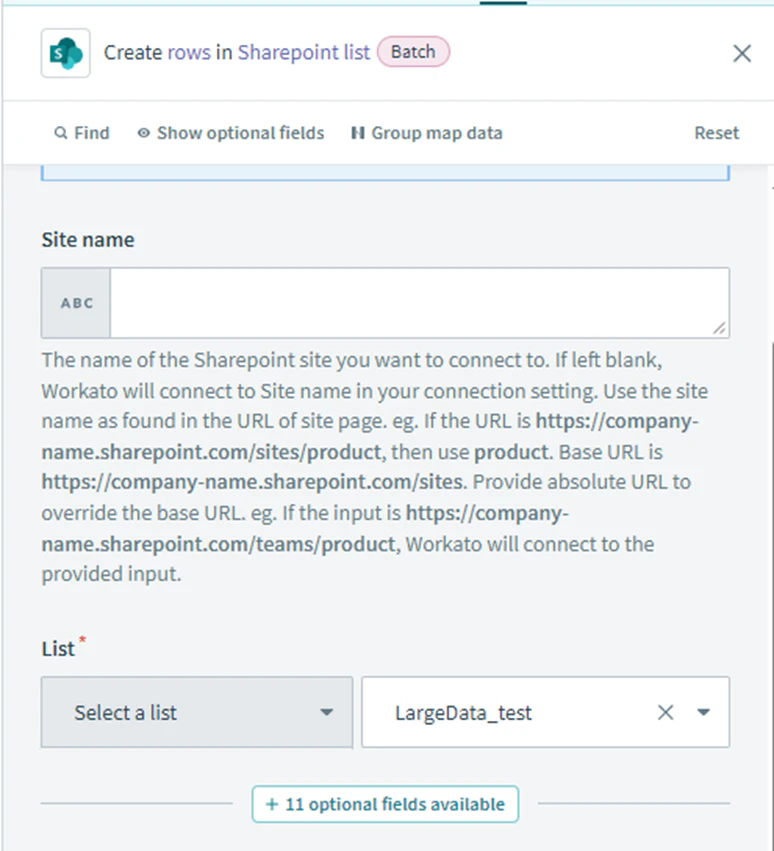Click the Batch badge
This screenshot has width=774, height=851.
[414, 52]
